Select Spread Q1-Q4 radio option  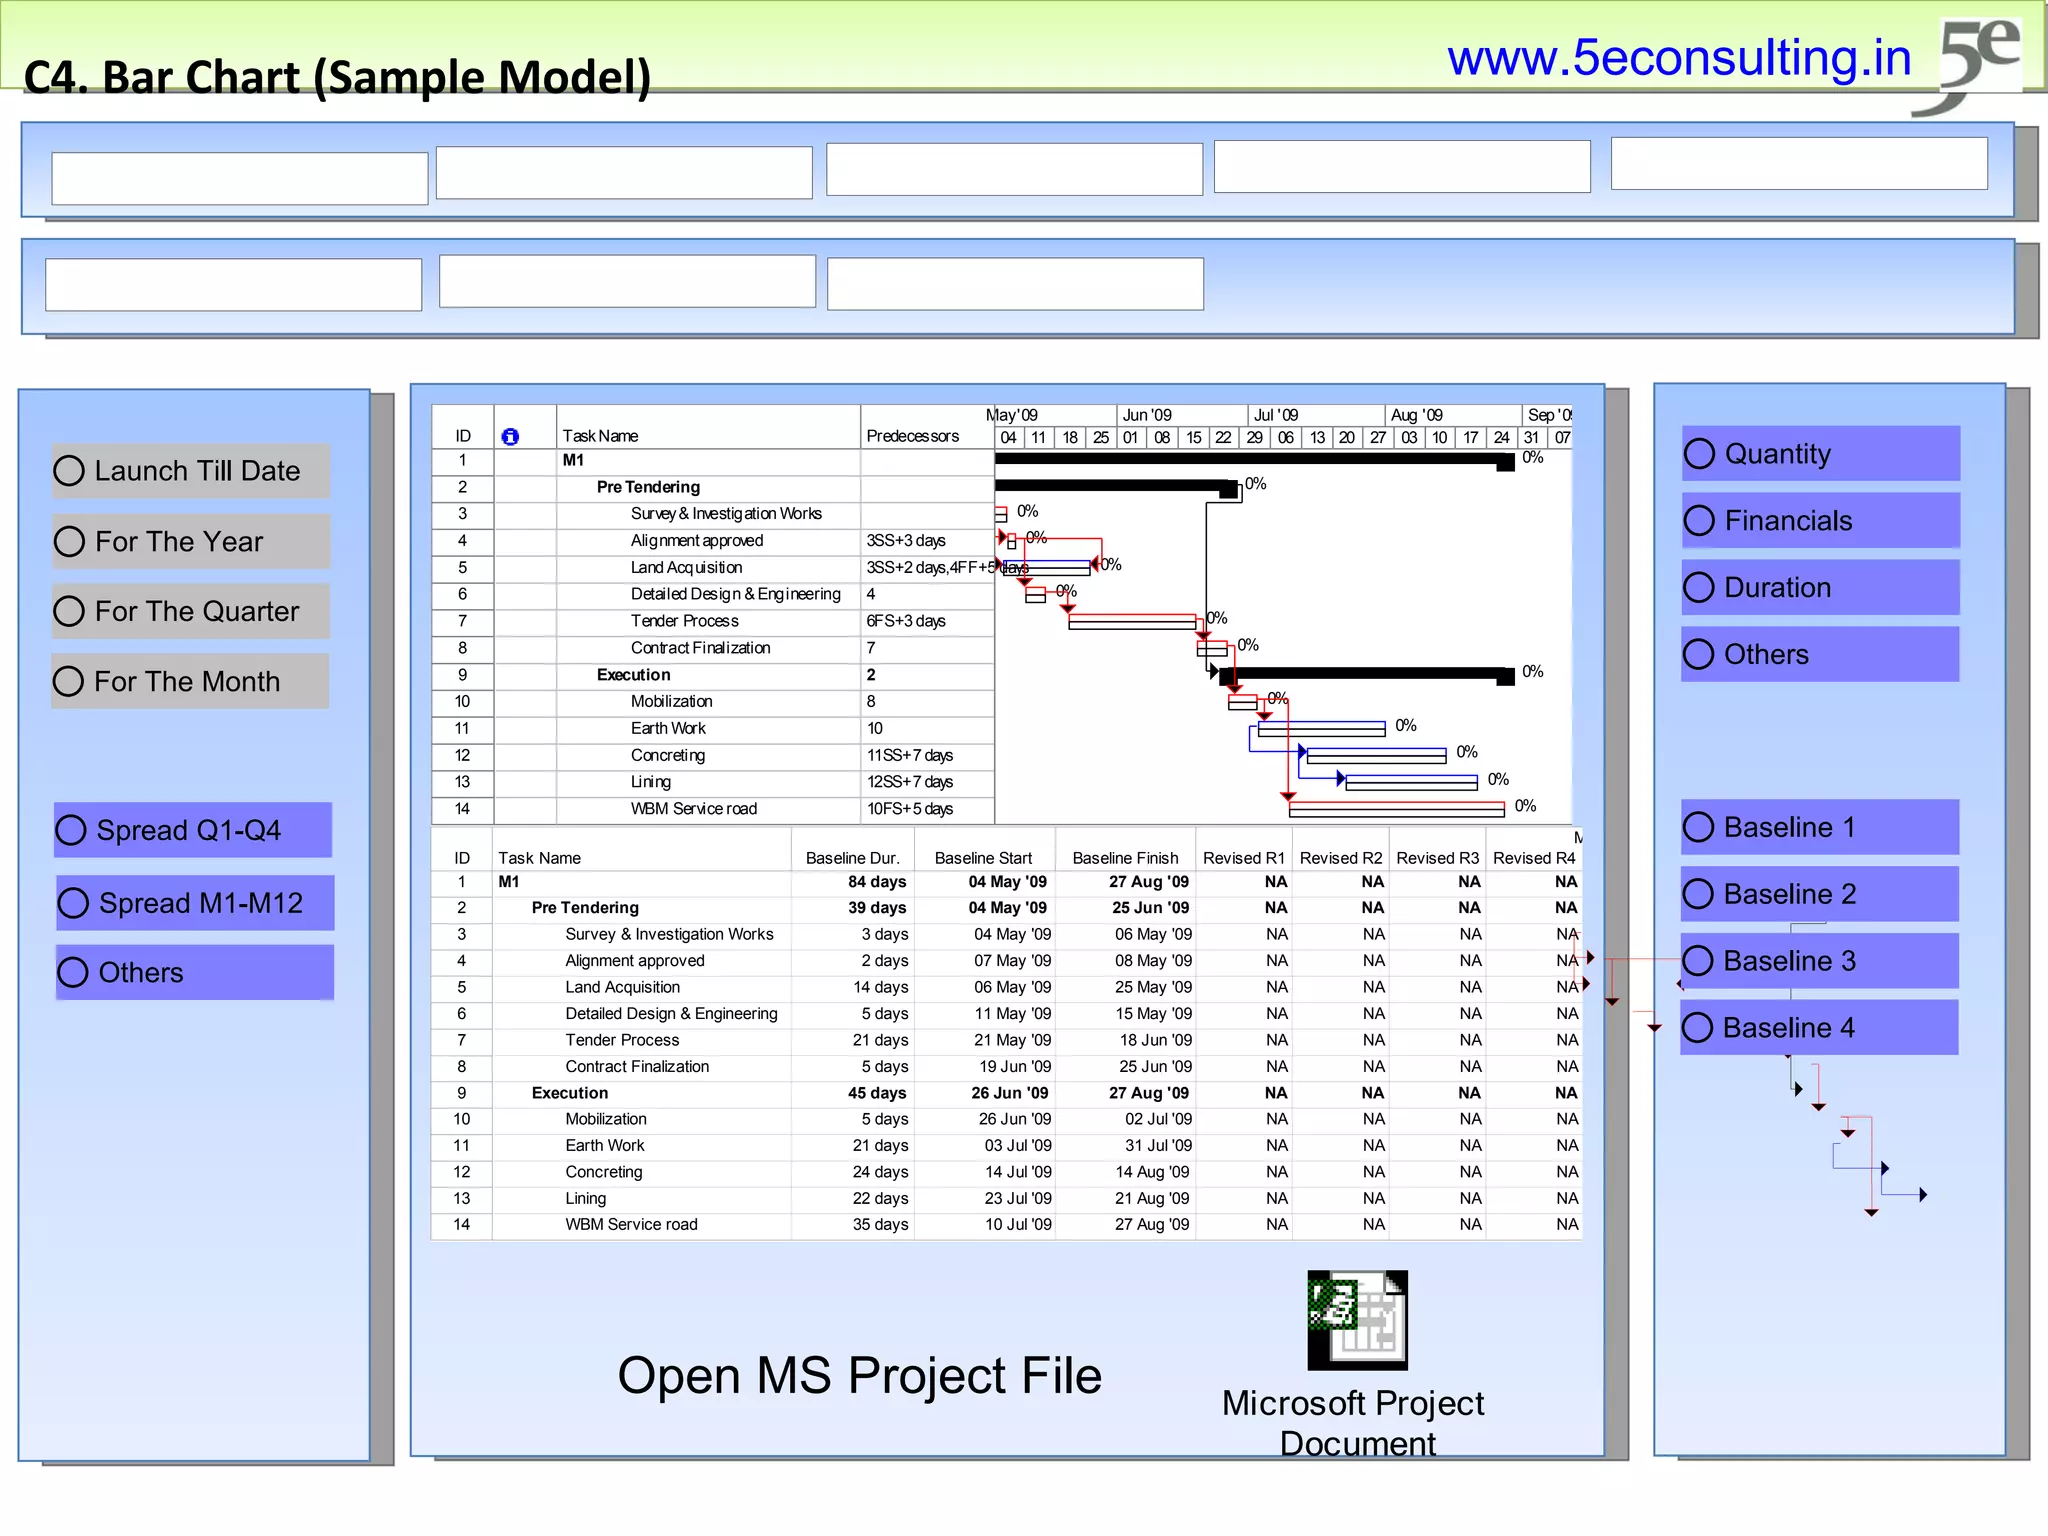tap(193, 830)
